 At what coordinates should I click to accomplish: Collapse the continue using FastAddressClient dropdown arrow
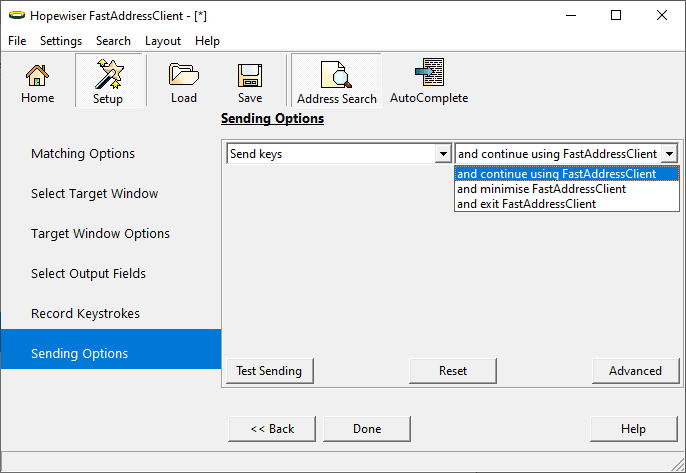(x=669, y=154)
